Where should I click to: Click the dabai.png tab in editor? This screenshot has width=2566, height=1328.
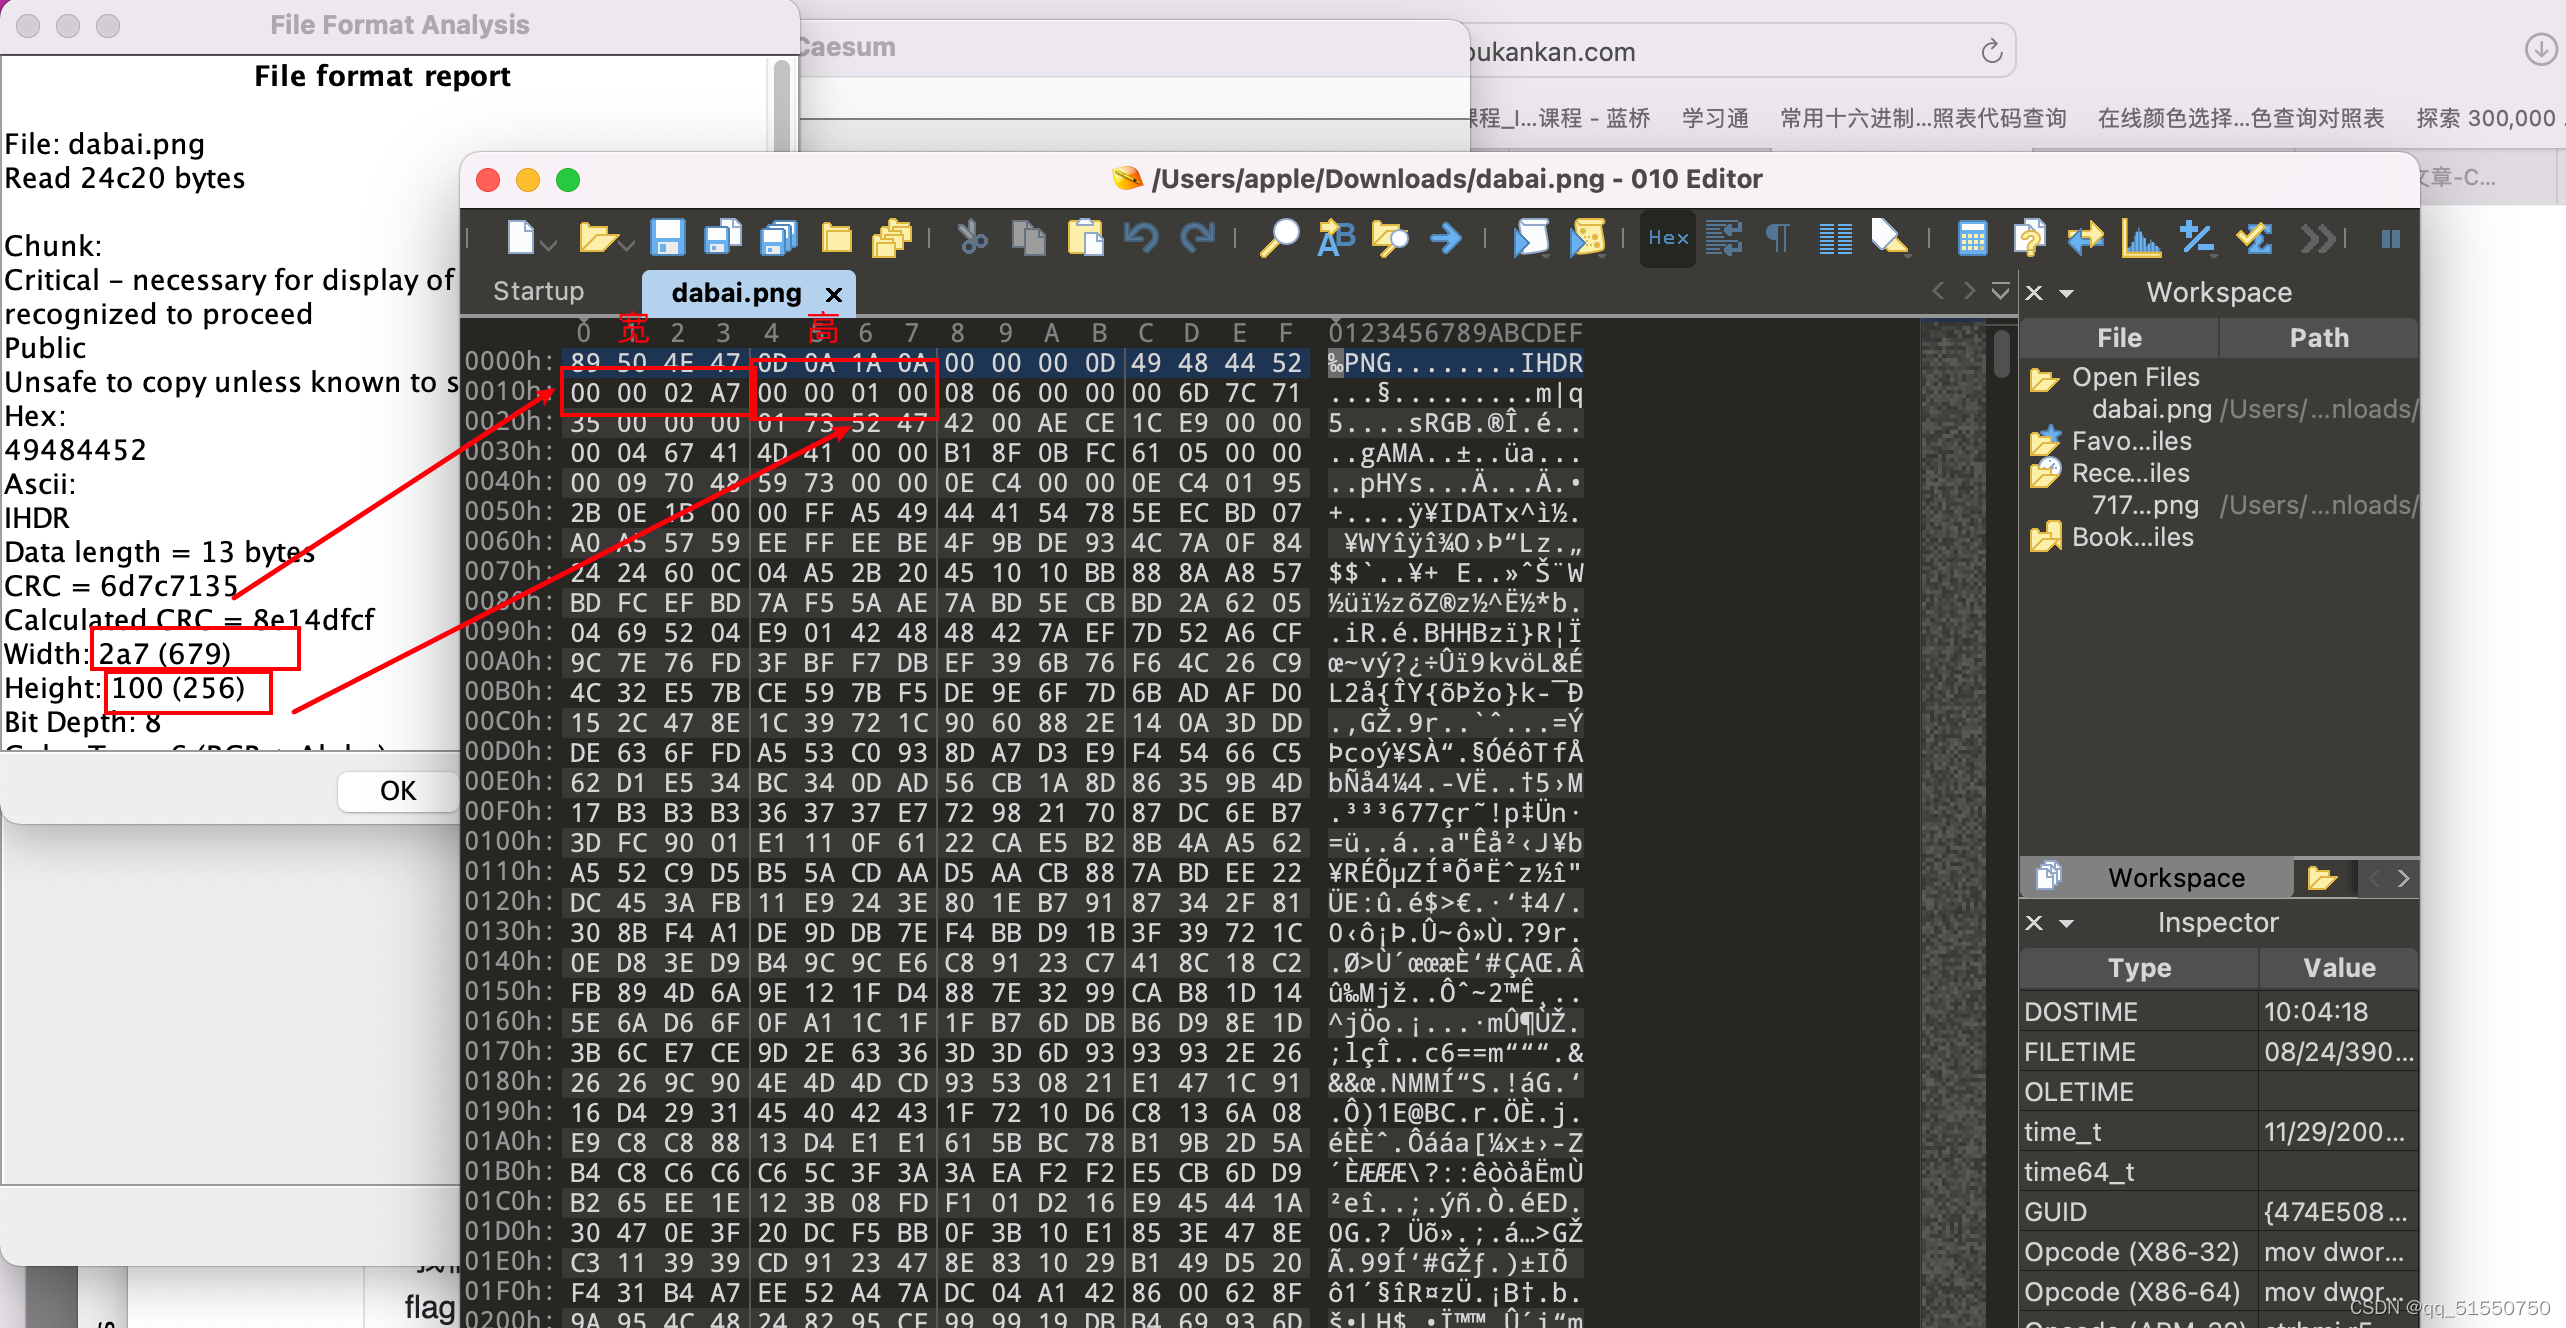747,288
